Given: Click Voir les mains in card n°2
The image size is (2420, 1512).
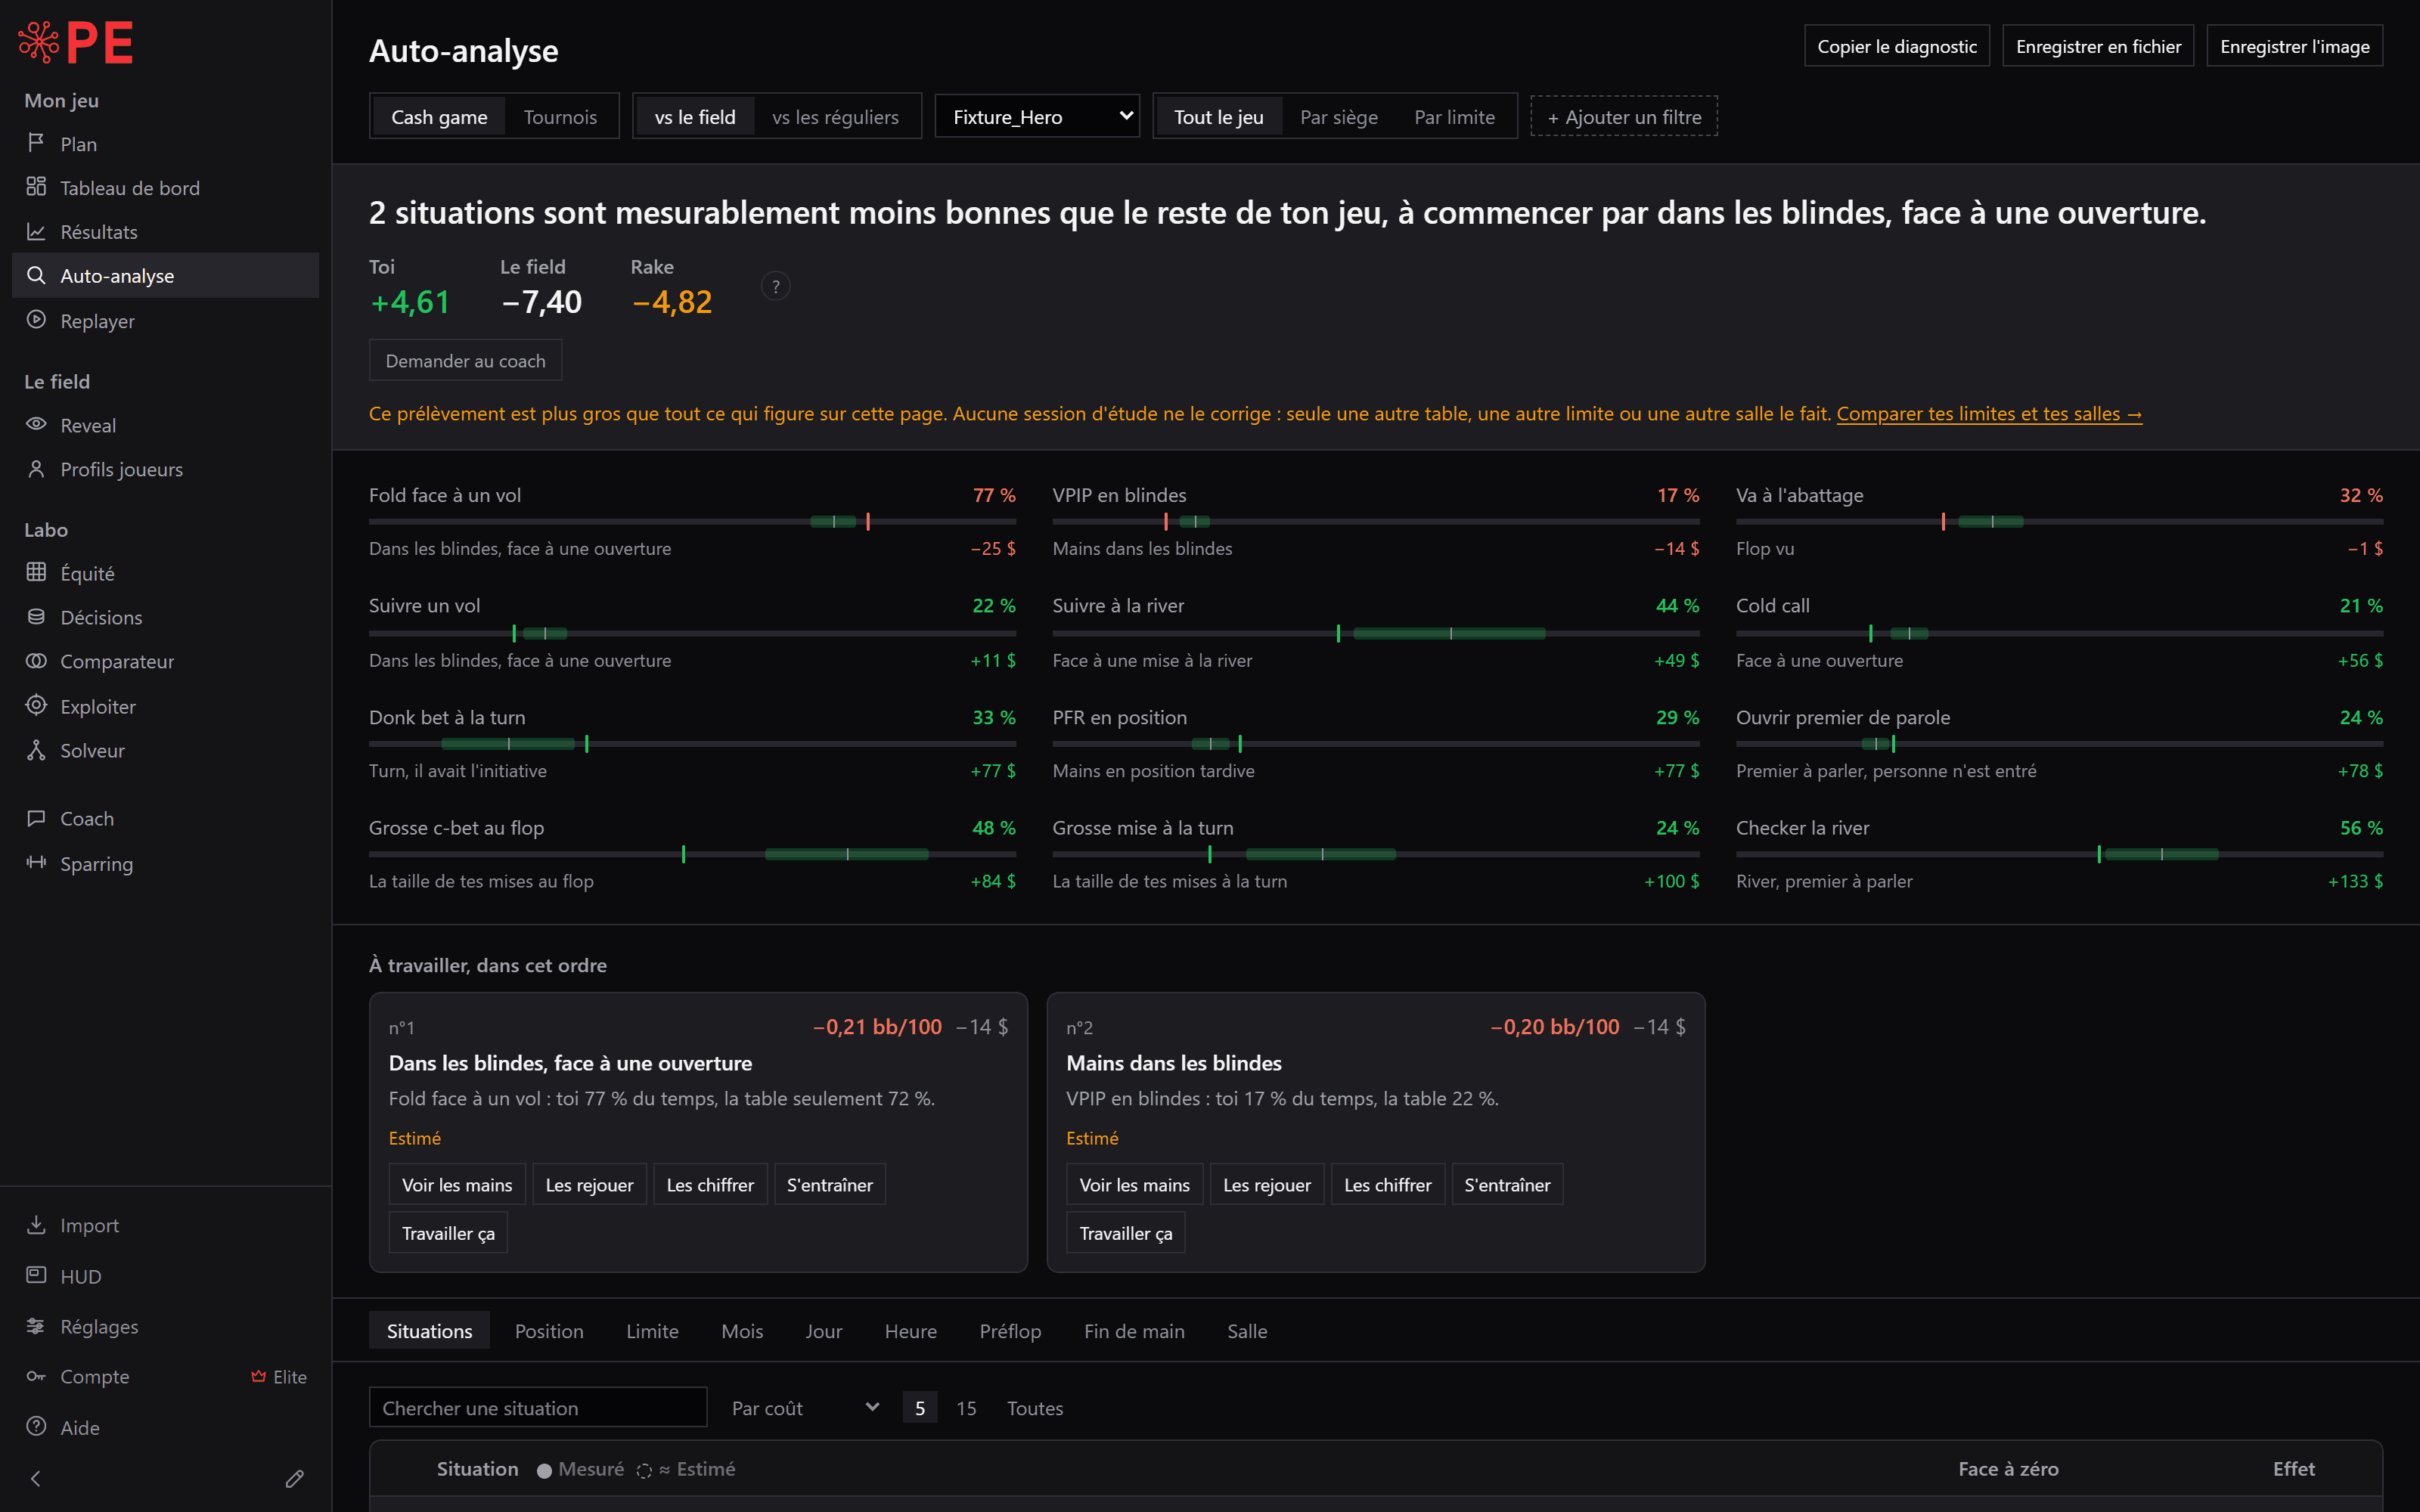Looking at the screenshot, I should pos(1134,1184).
